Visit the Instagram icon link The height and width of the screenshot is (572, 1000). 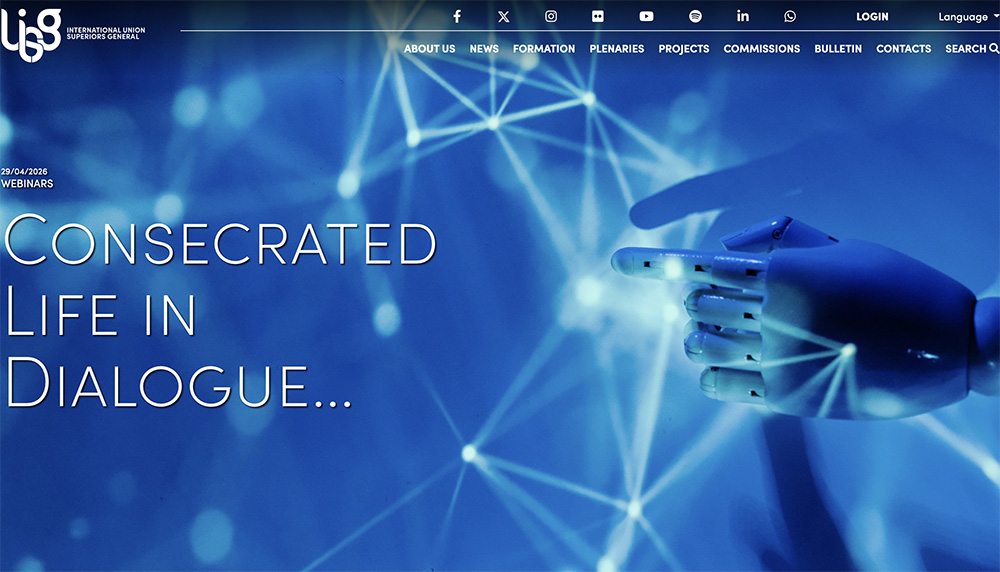pos(551,17)
